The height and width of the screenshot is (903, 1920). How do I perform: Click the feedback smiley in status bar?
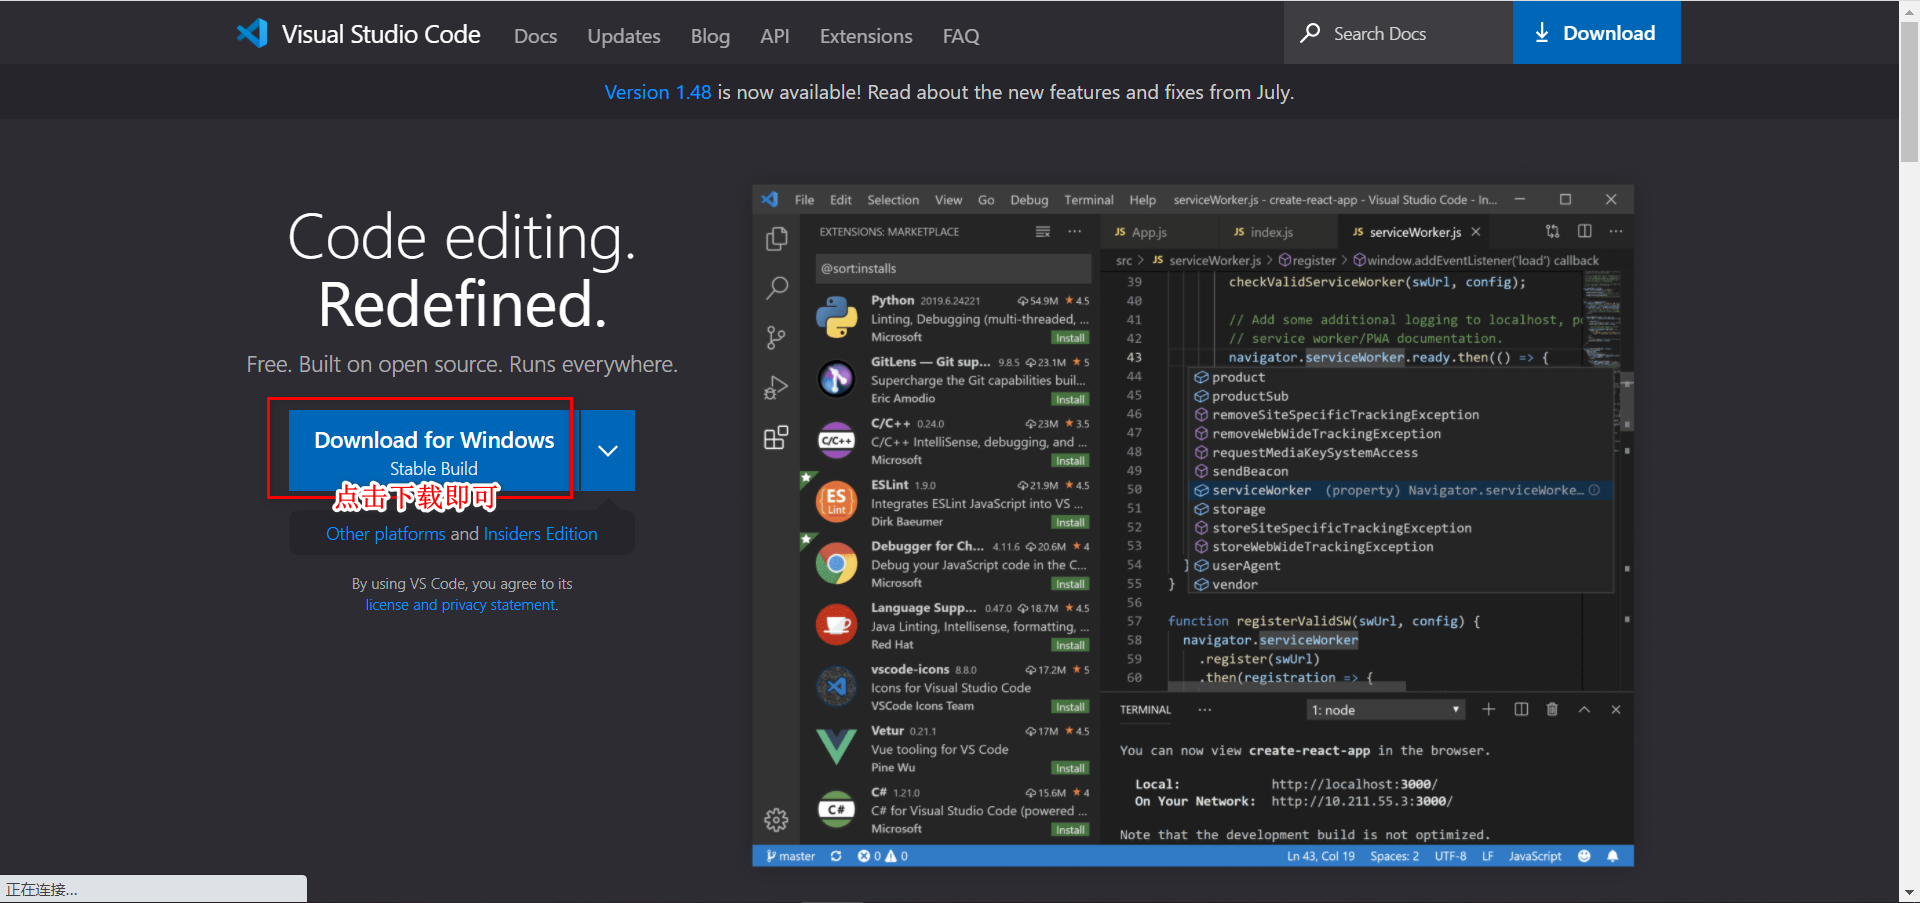click(1584, 856)
